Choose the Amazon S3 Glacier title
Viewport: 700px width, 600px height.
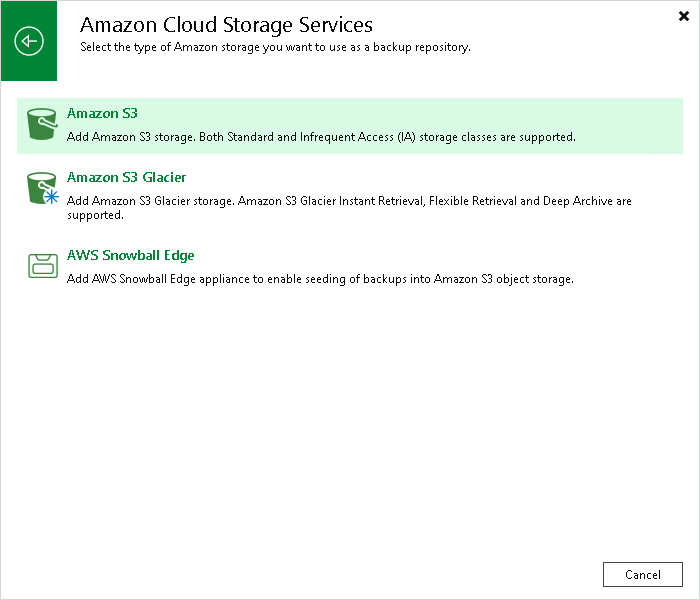126,177
